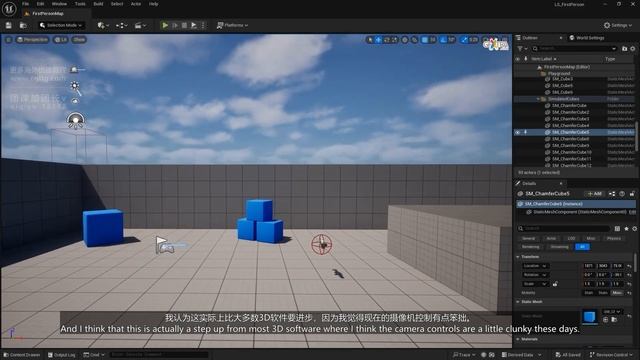Open the Tools menu
This screenshot has height=360, width=640.
point(80,4)
